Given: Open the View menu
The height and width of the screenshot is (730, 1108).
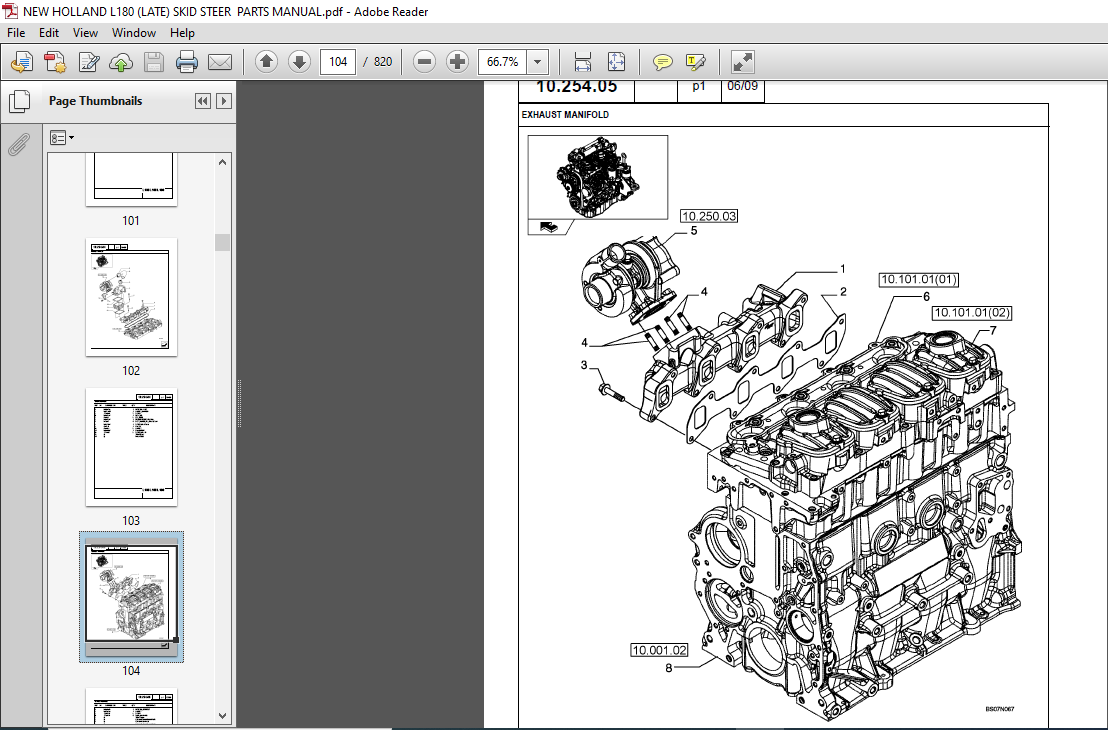Looking at the screenshot, I should pos(86,33).
